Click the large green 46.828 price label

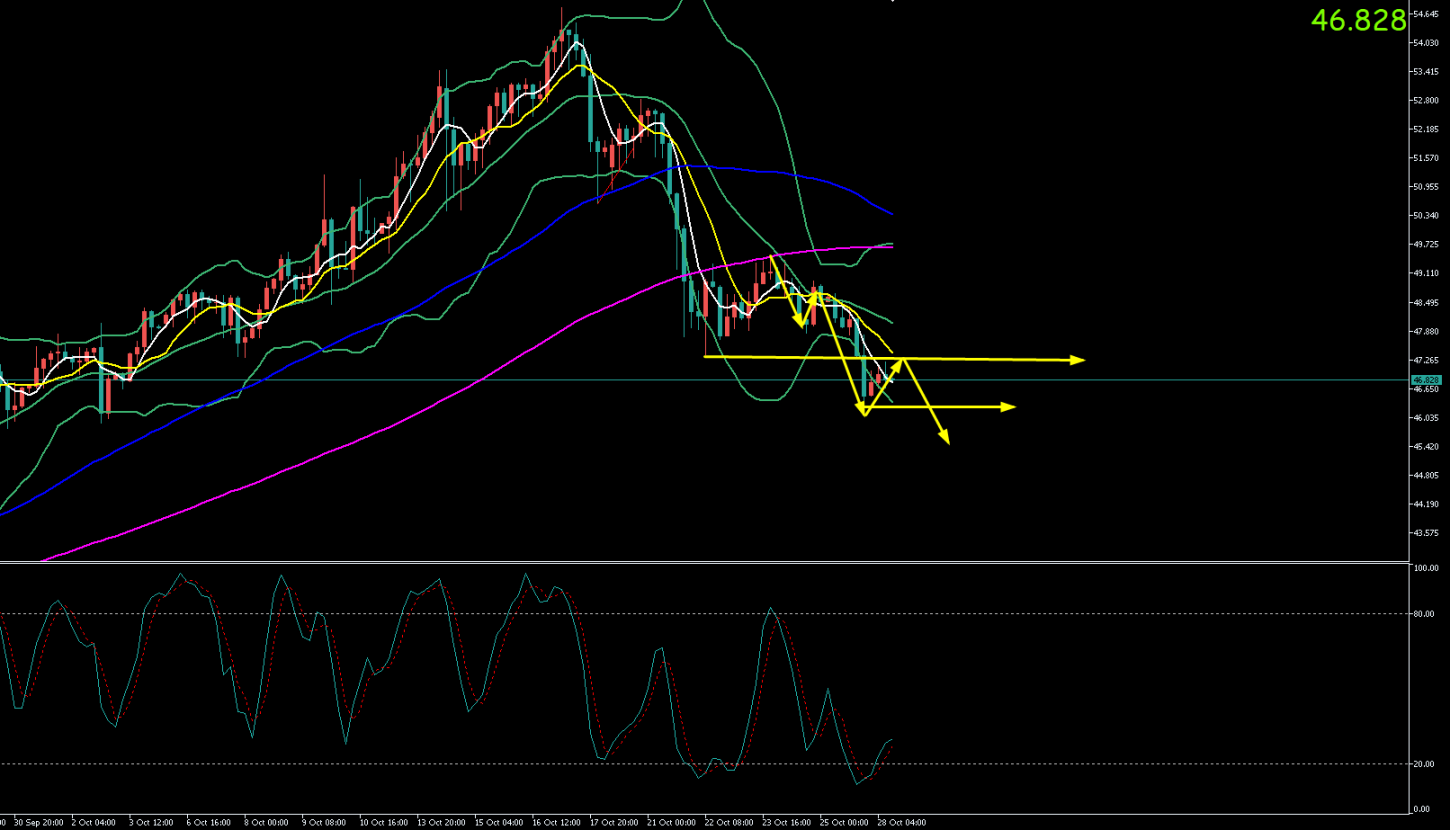pos(1358,20)
